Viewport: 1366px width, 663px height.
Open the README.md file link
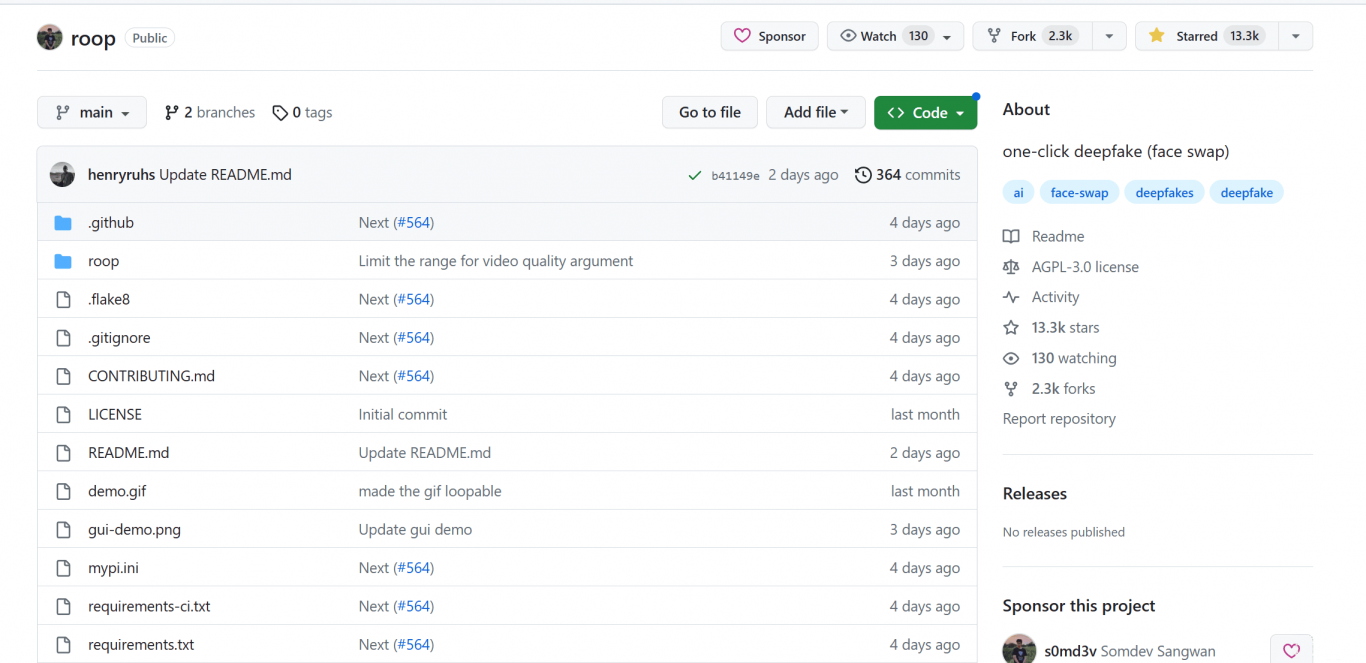tap(128, 453)
